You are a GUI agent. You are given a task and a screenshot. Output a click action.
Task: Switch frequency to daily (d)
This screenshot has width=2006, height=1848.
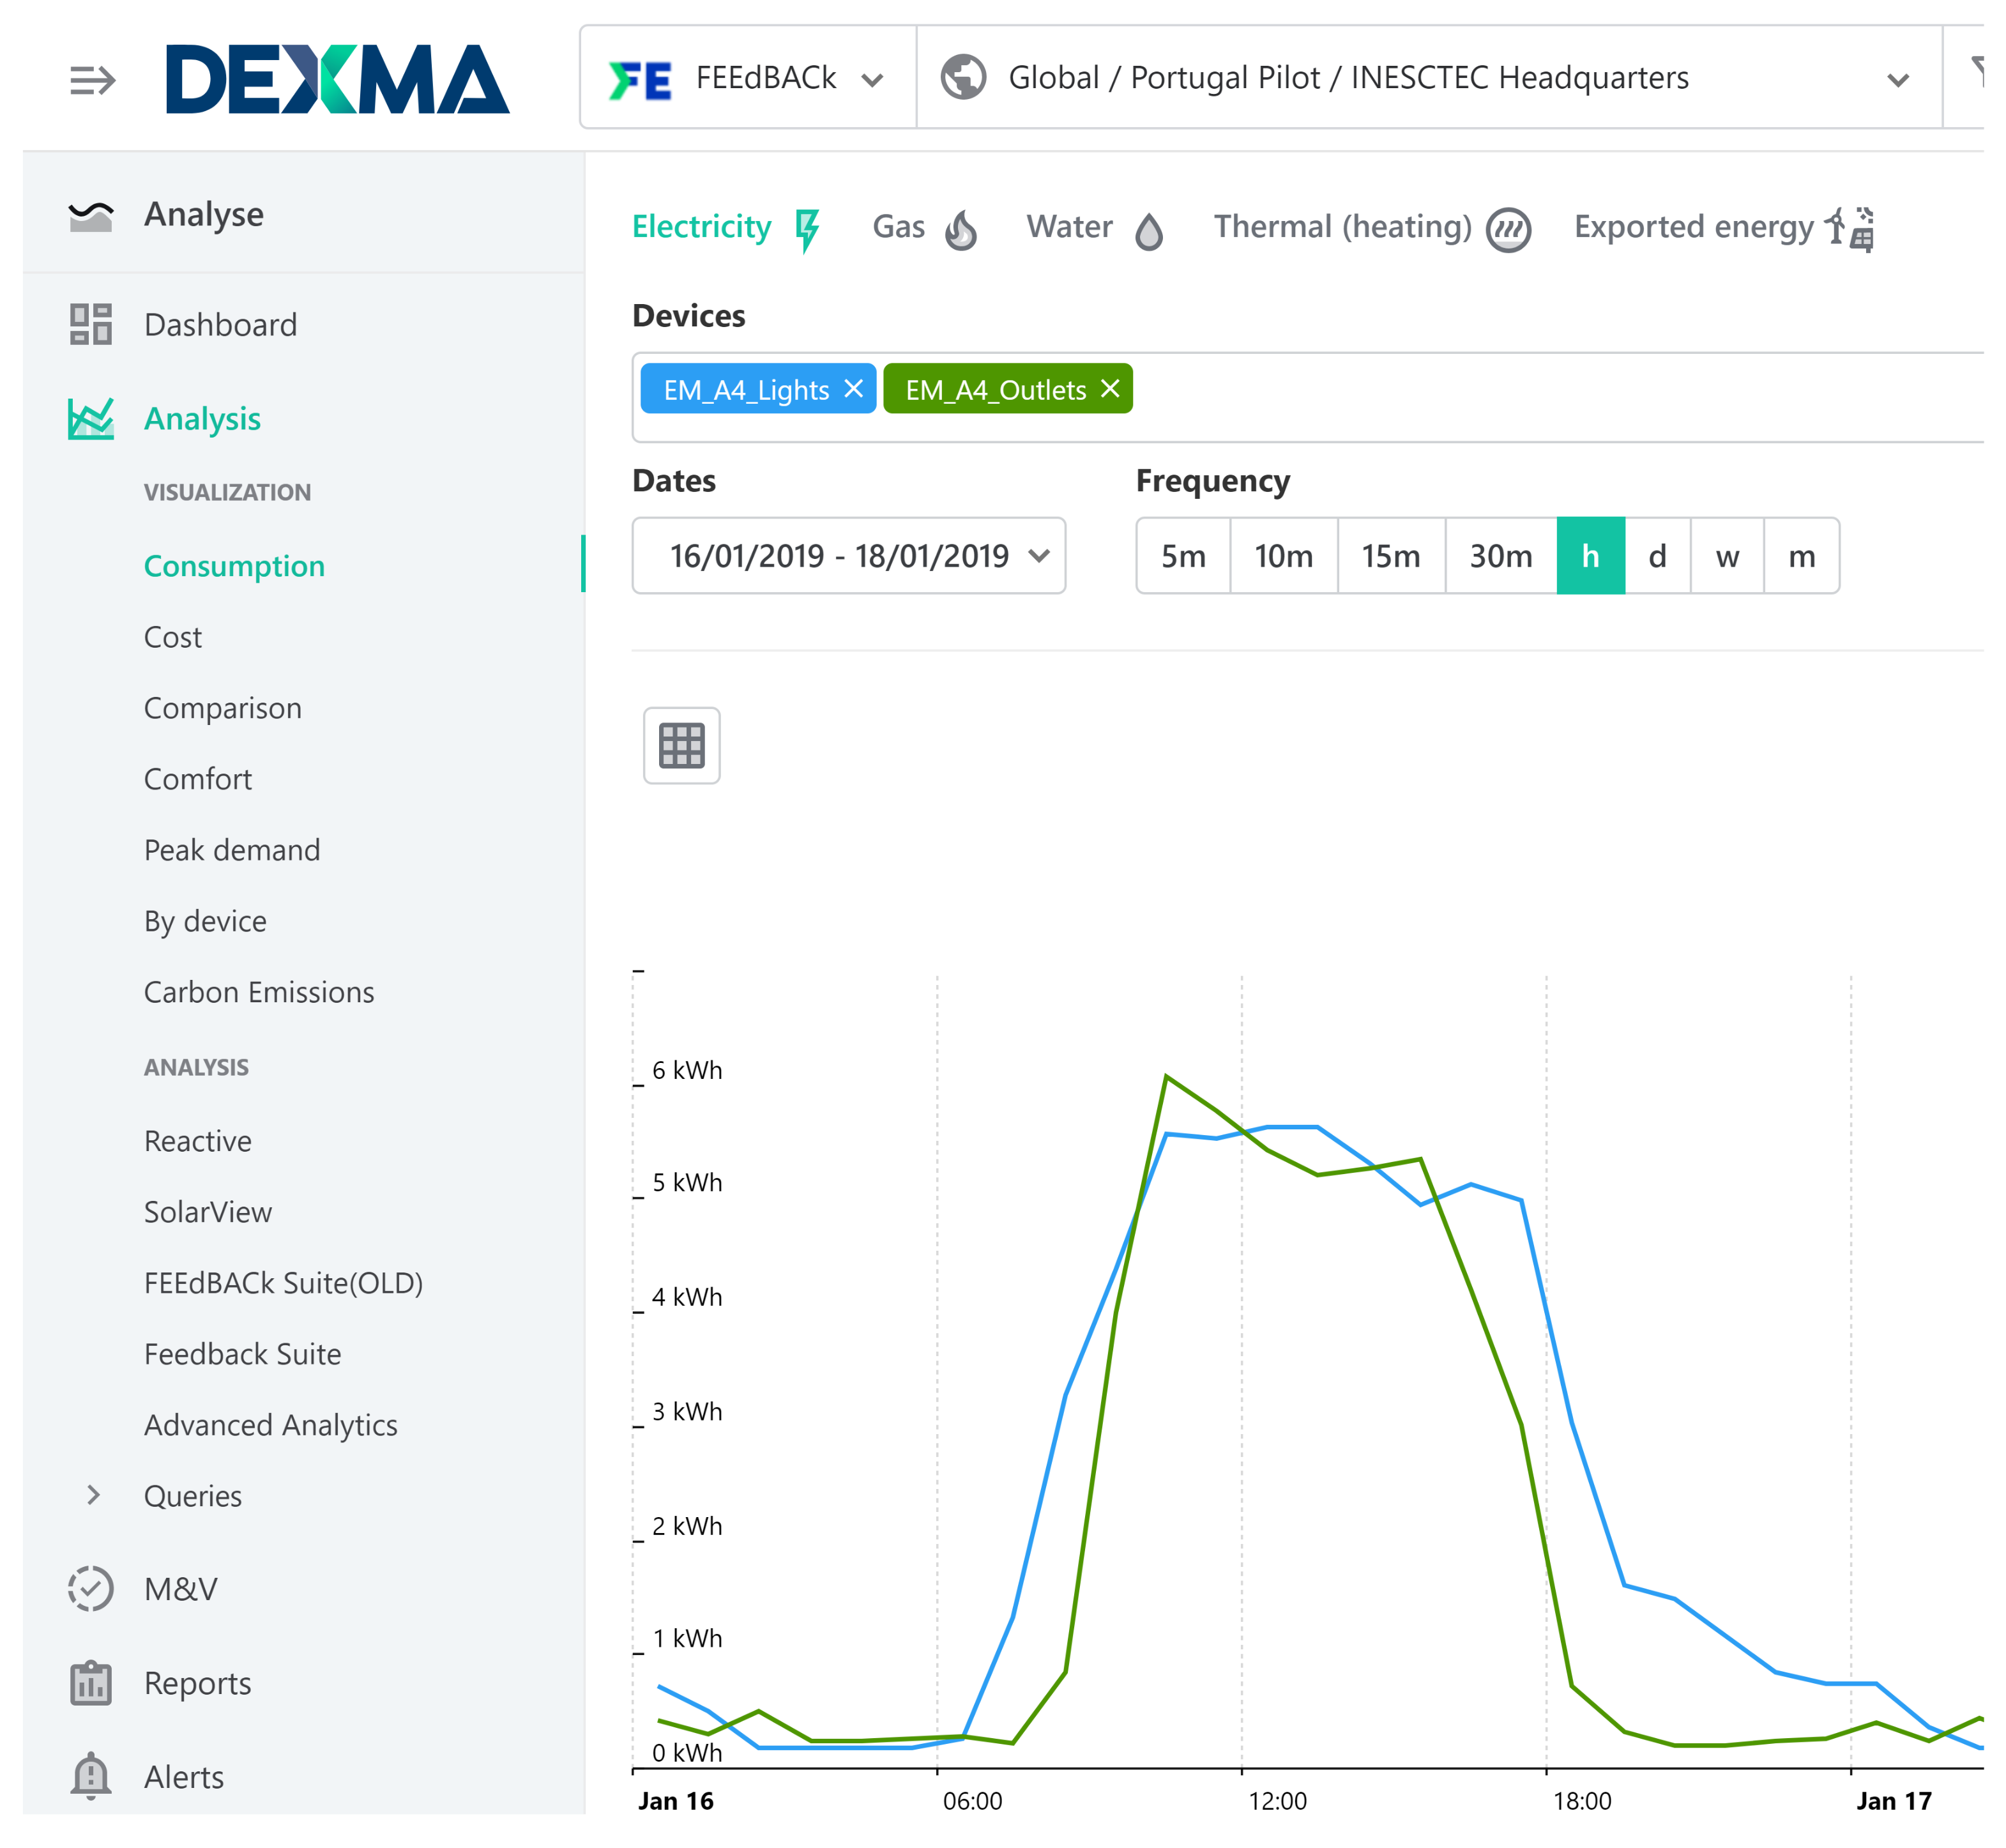pos(1657,556)
